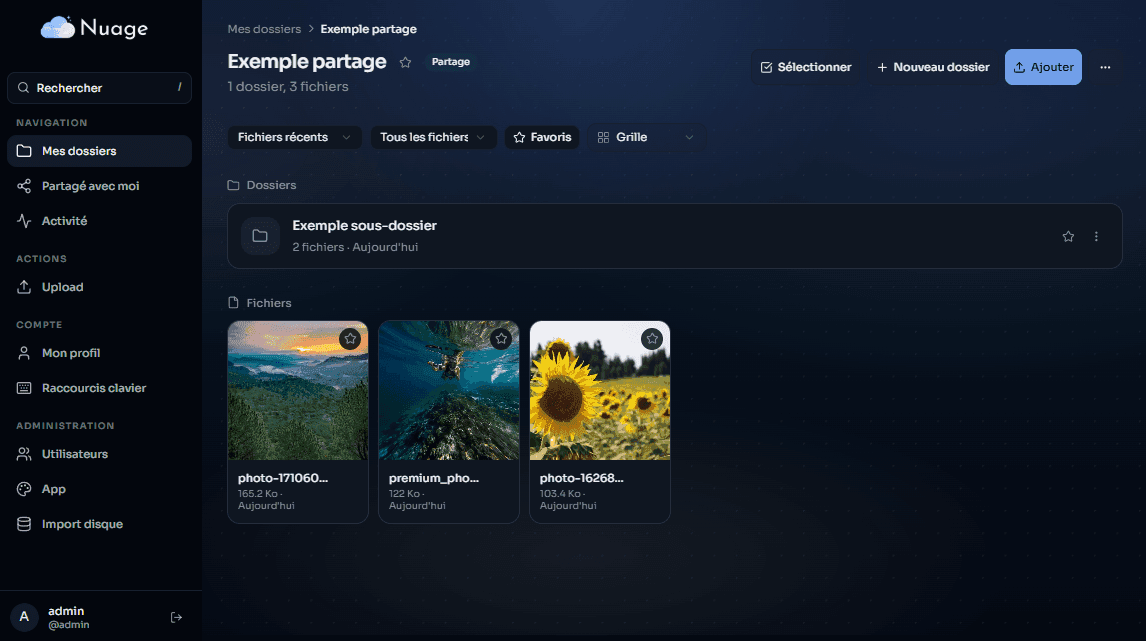The height and width of the screenshot is (641, 1146).
Task: Click the logout icon beside admin
Action: [x=177, y=617]
